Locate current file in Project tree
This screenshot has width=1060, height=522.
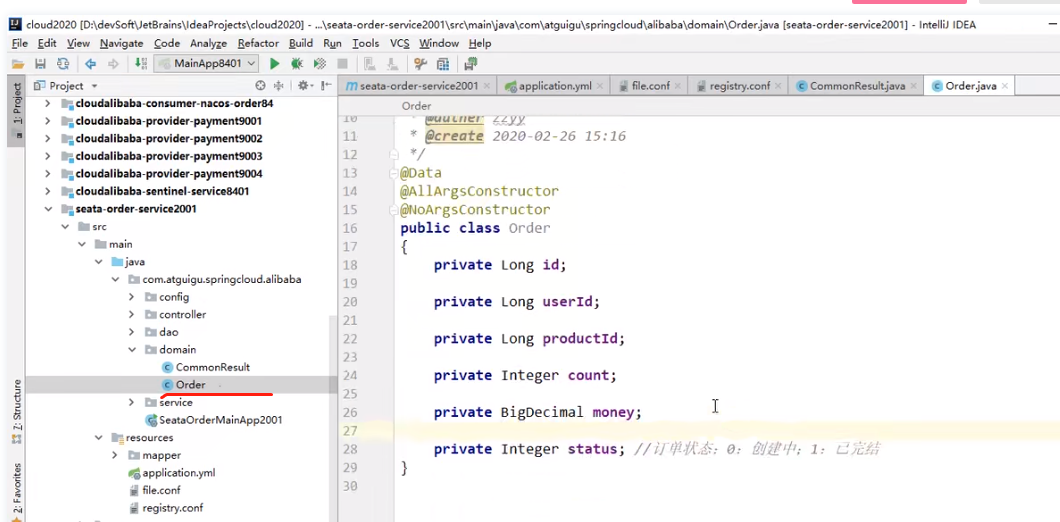click(260, 86)
